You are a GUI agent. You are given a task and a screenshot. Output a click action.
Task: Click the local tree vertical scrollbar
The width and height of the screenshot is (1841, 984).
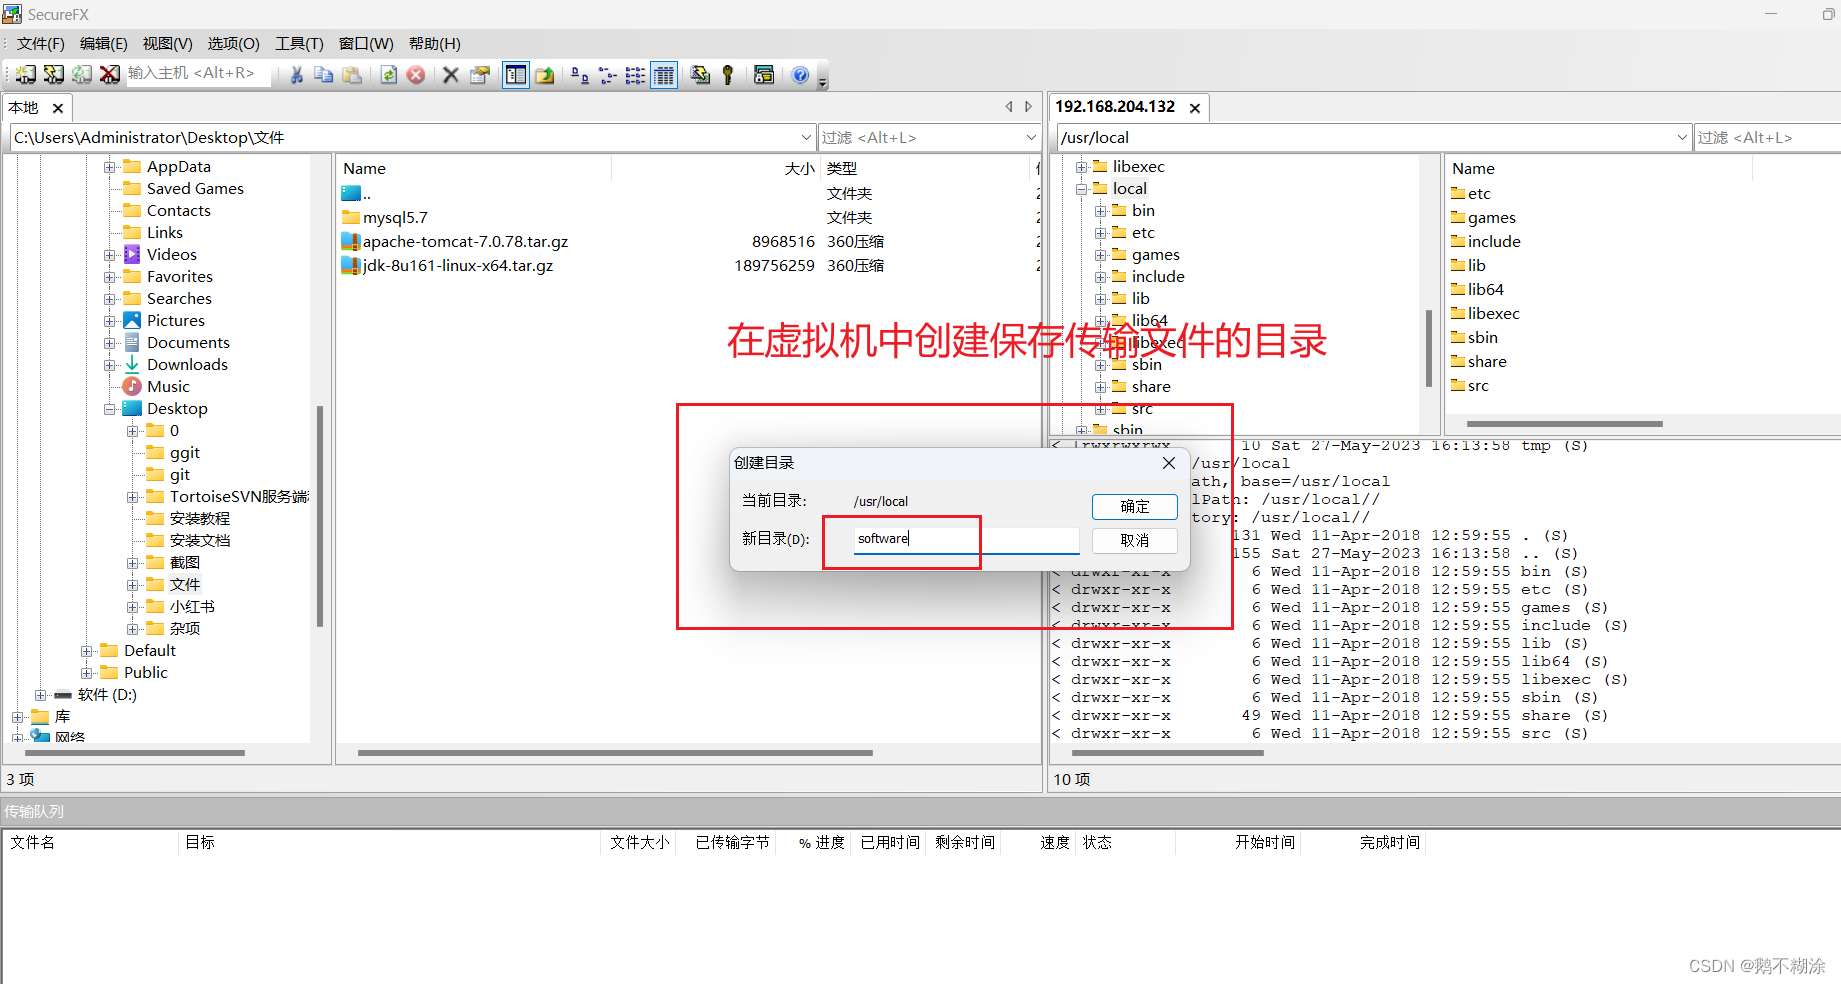320,516
